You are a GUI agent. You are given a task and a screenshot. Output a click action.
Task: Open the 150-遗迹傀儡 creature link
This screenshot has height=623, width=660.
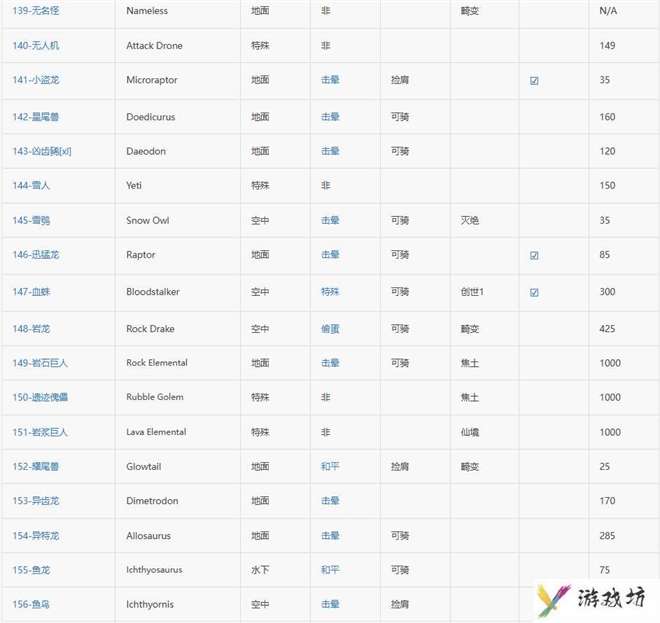40,397
